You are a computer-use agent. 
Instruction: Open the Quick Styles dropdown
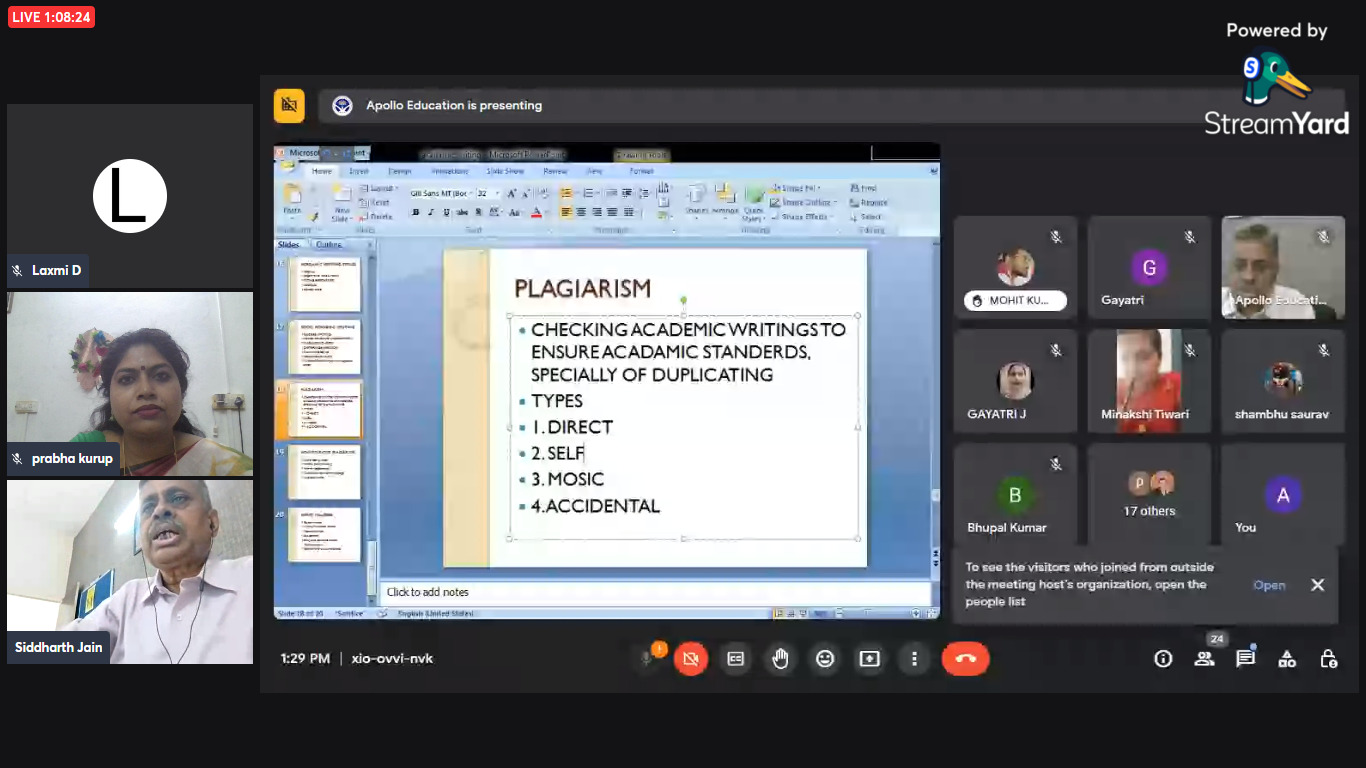(754, 203)
